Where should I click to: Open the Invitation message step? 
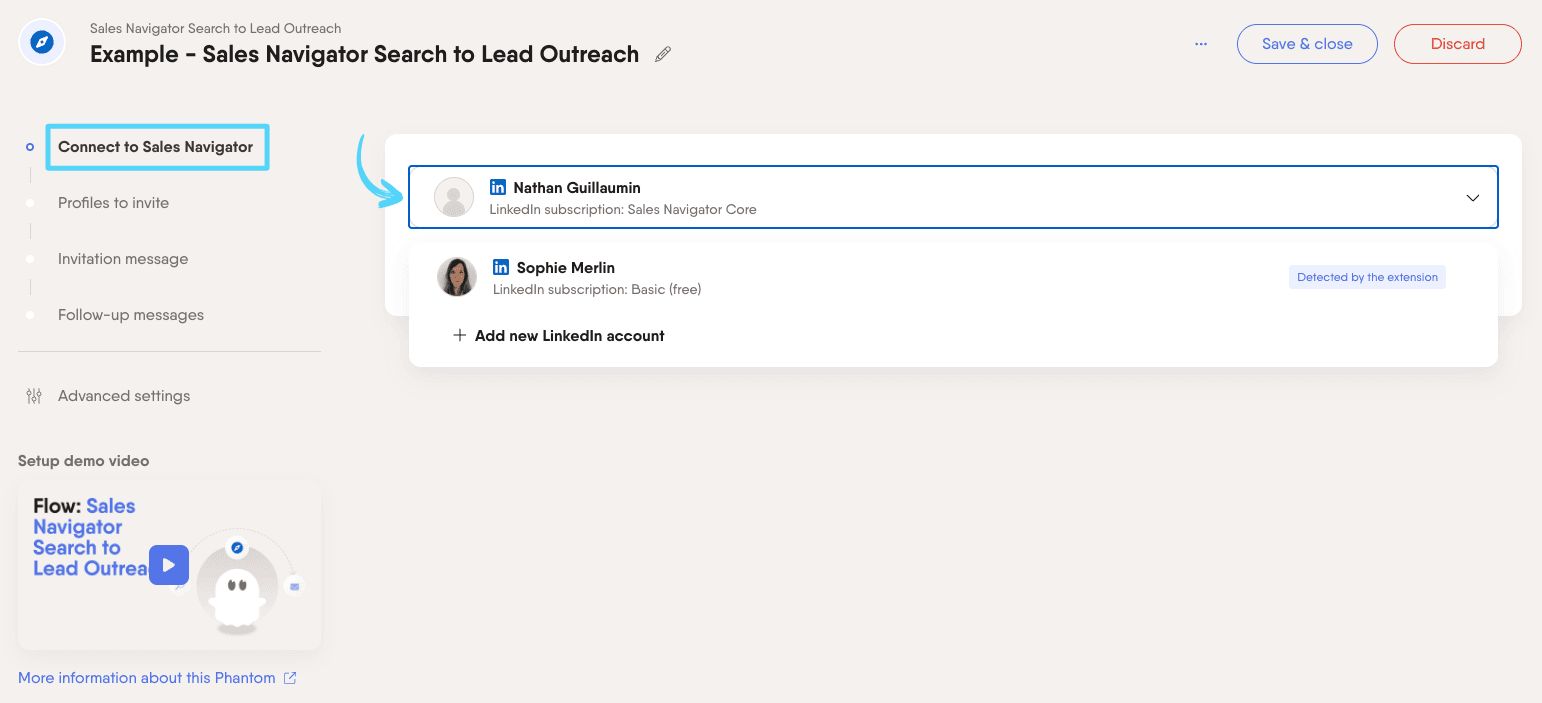123,259
